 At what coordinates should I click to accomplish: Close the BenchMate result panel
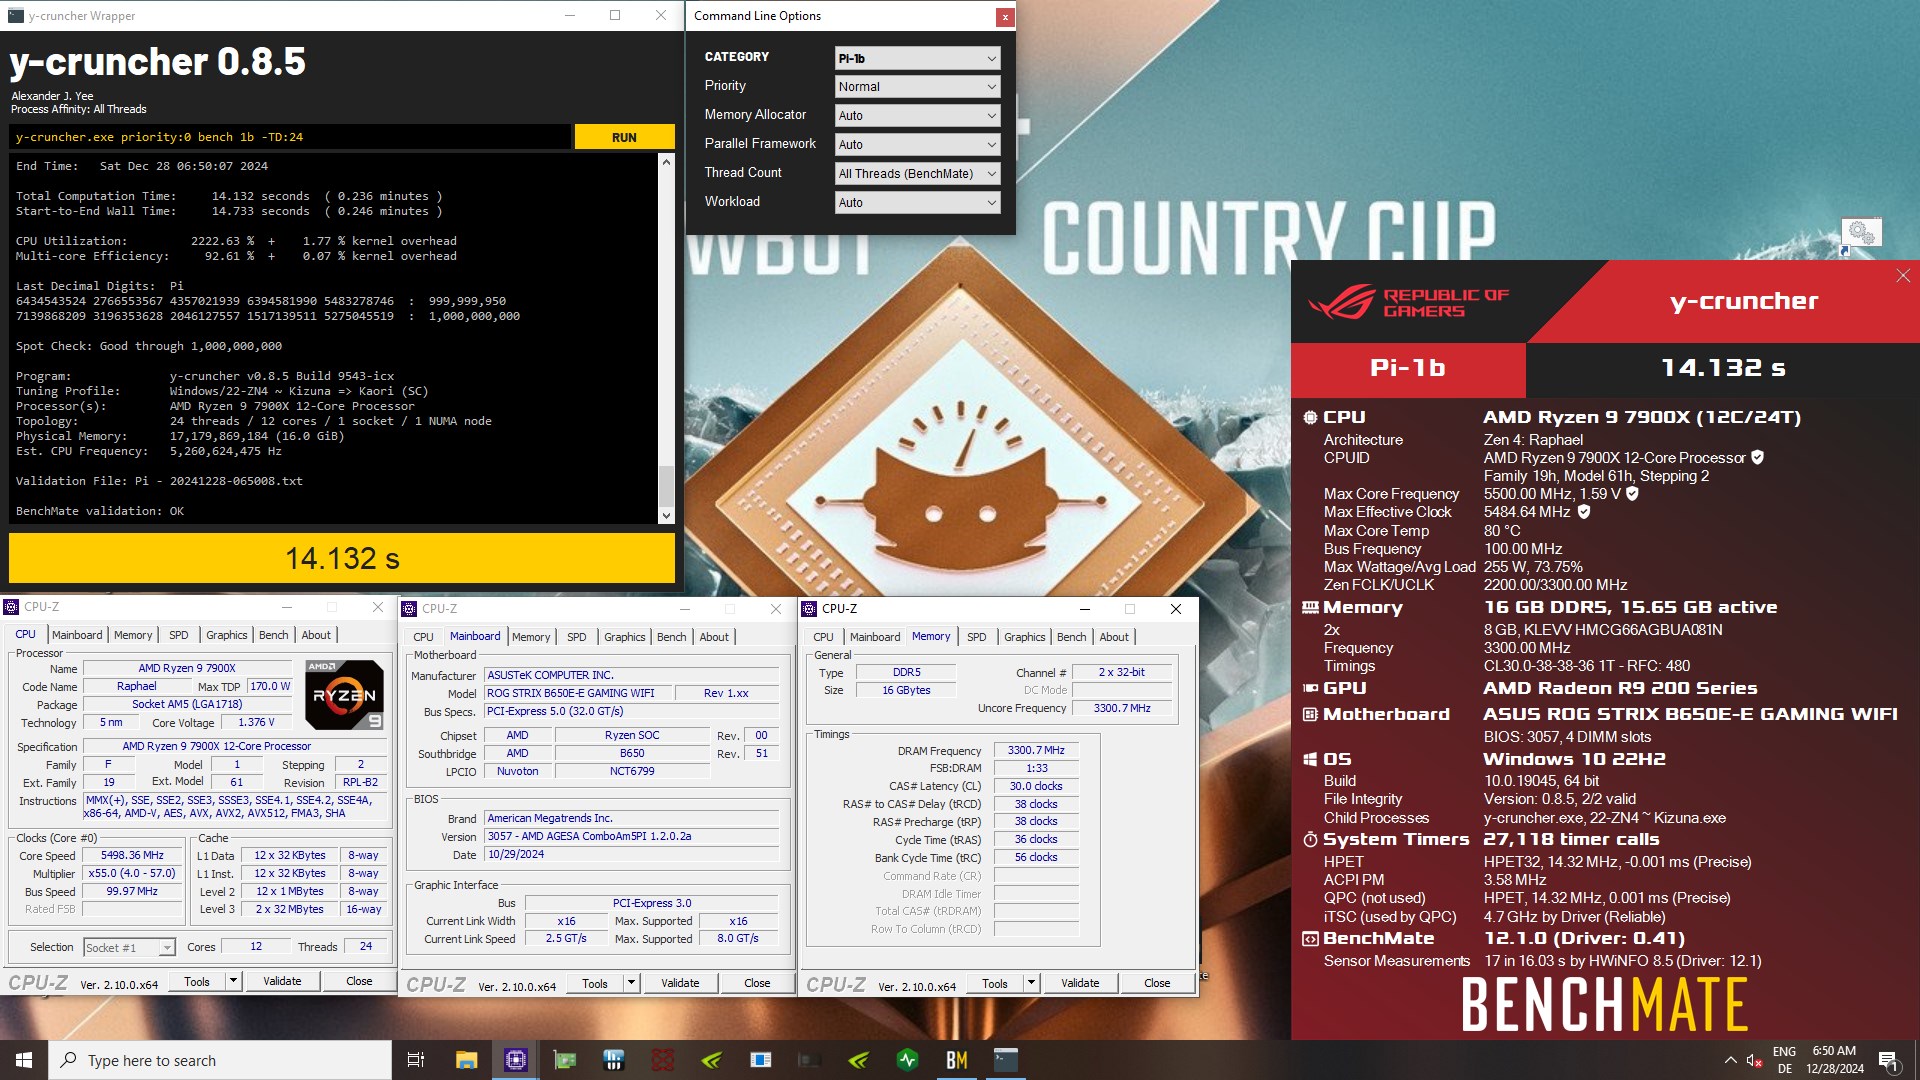[1902, 276]
